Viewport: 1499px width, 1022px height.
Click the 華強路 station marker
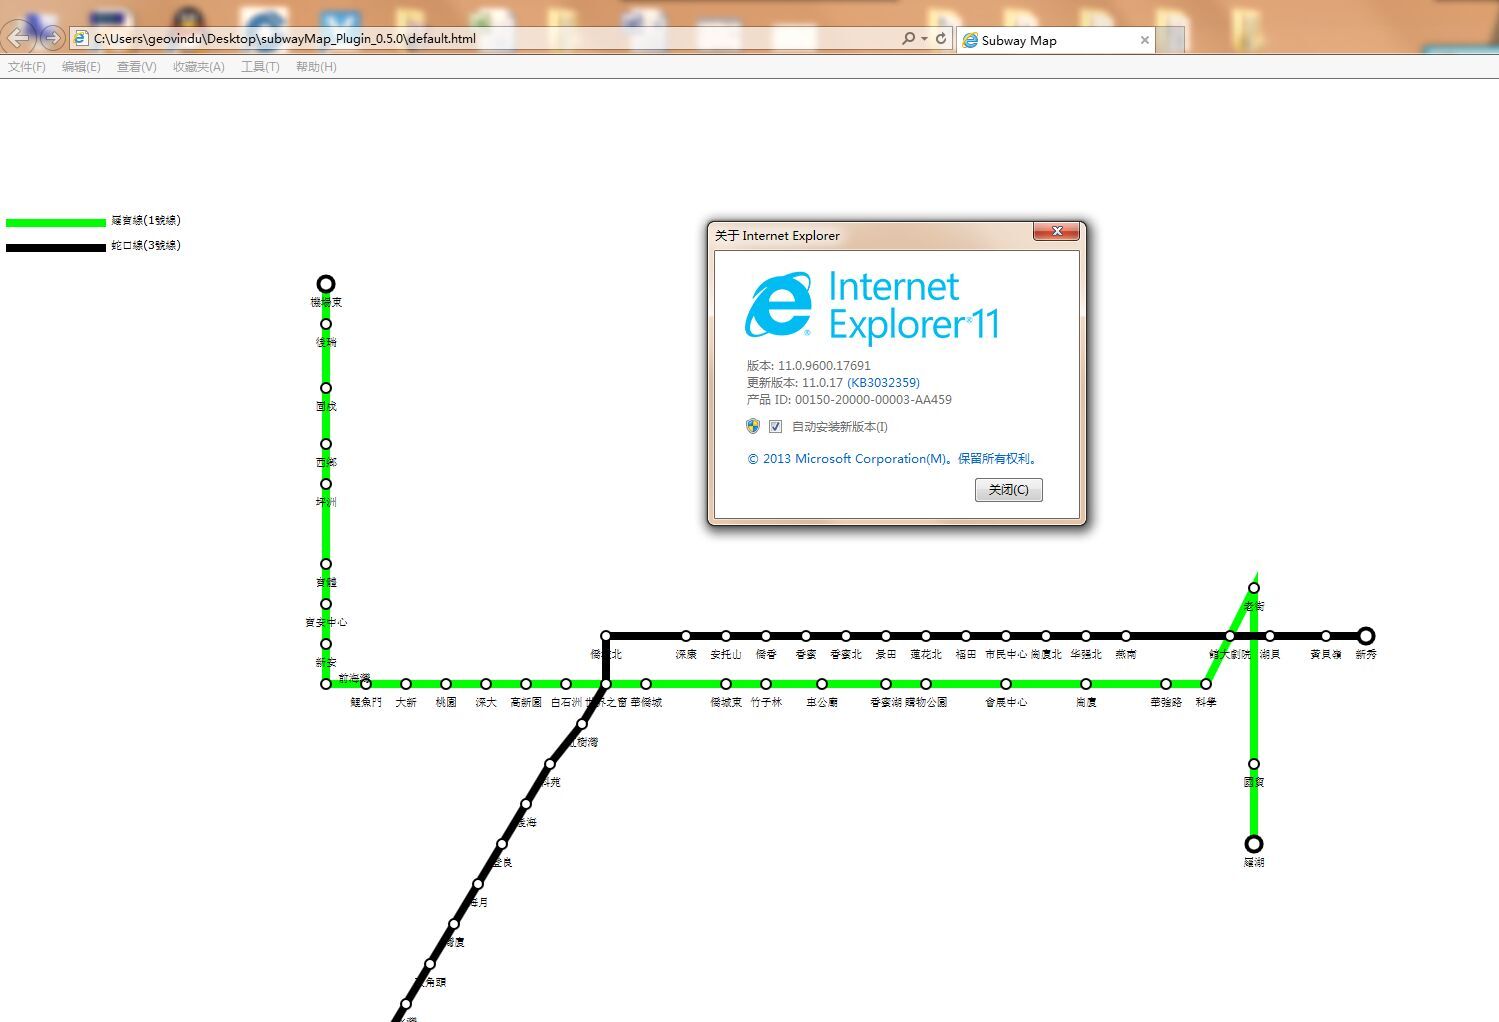[1166, 684]
